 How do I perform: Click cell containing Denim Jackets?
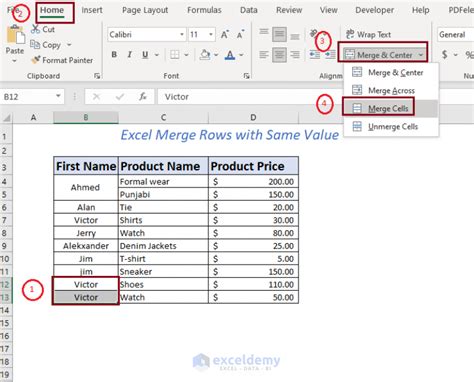(163, 246)
